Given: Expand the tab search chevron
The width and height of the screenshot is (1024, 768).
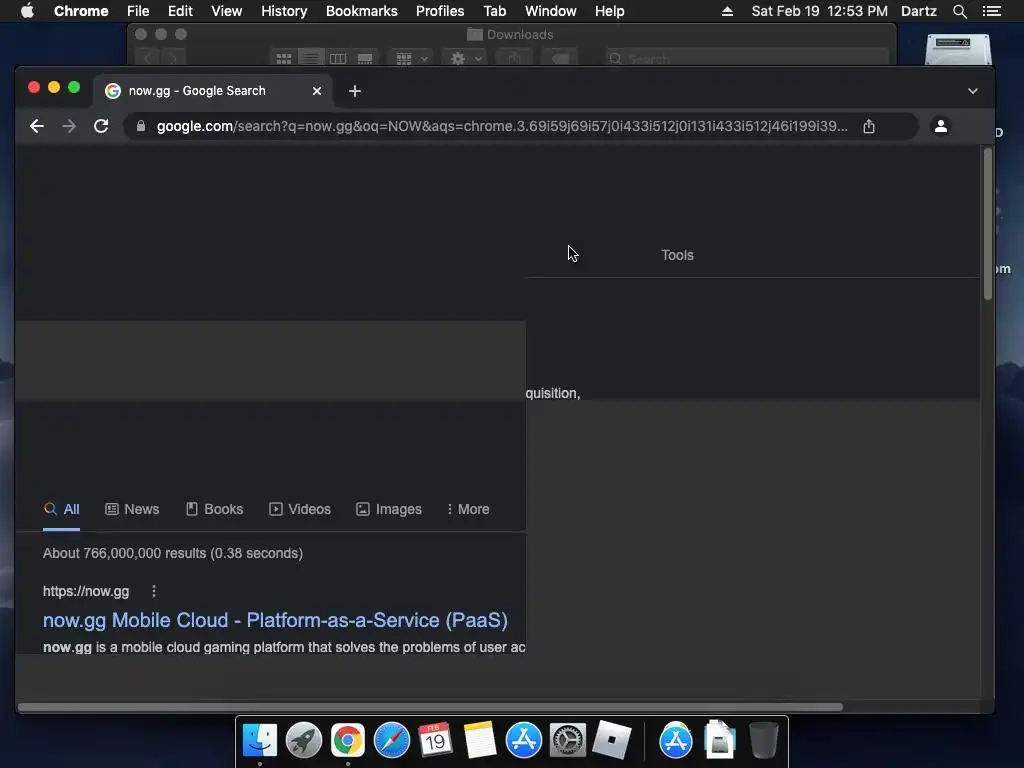Looking at the screenshot, I should [x=972, y=91].
